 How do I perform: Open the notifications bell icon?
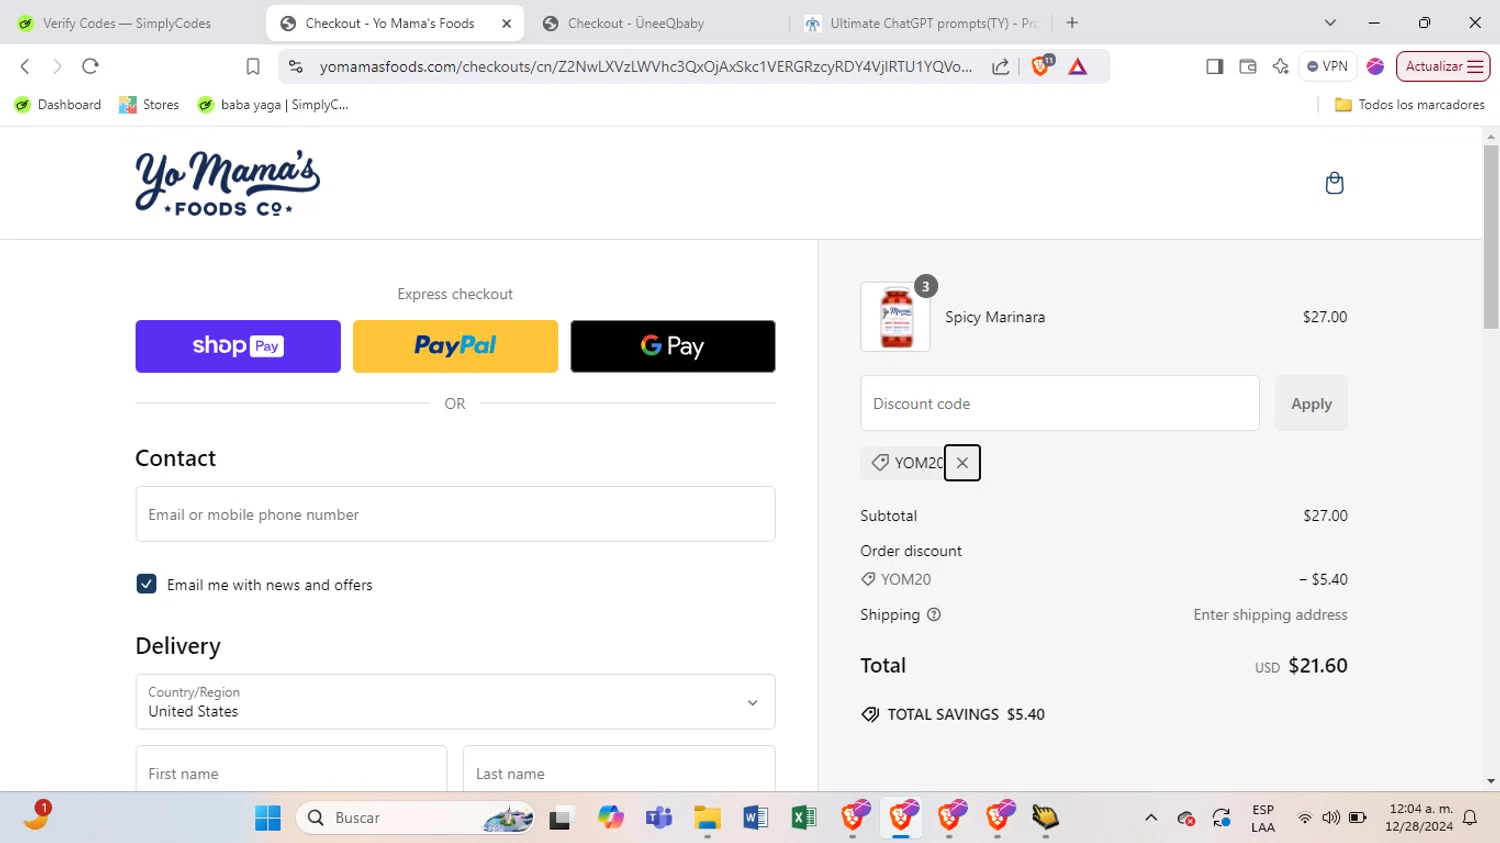(x=1470, y=818)
